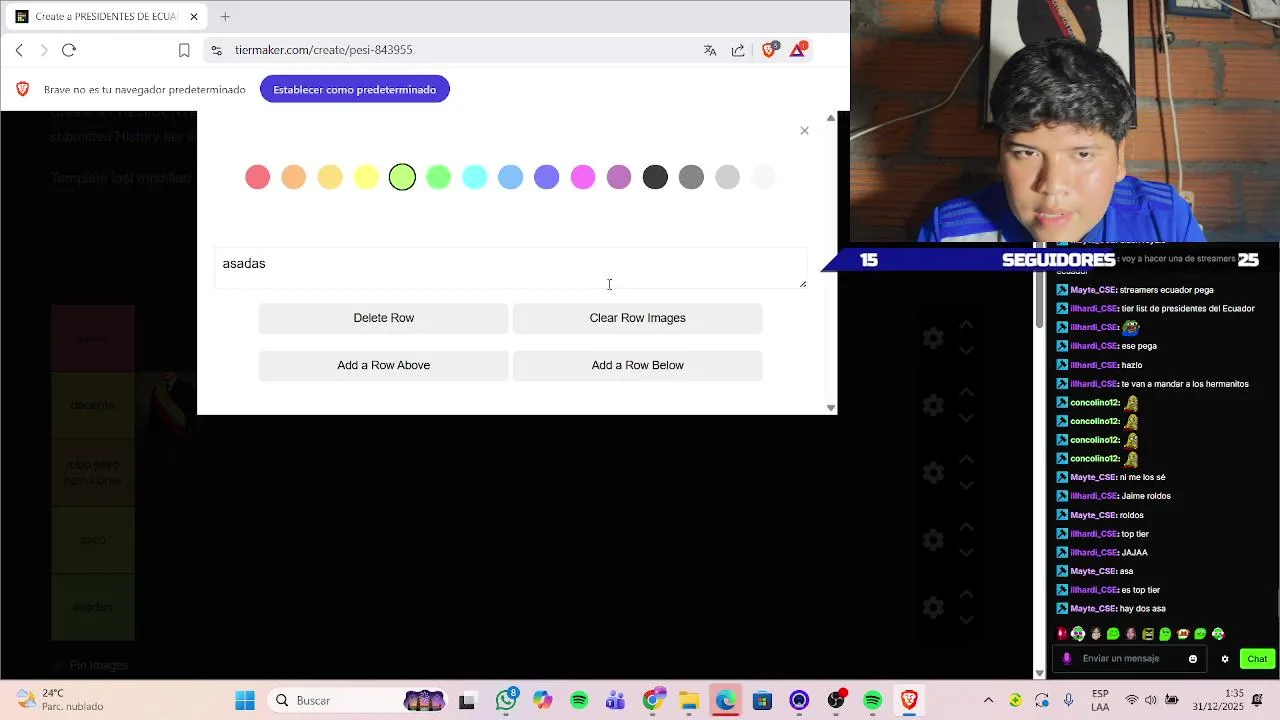The image size is (1280, 720).
Task: Open File Explorer from the taskbar
Action: pyautogui.click(x=689, y=700)
